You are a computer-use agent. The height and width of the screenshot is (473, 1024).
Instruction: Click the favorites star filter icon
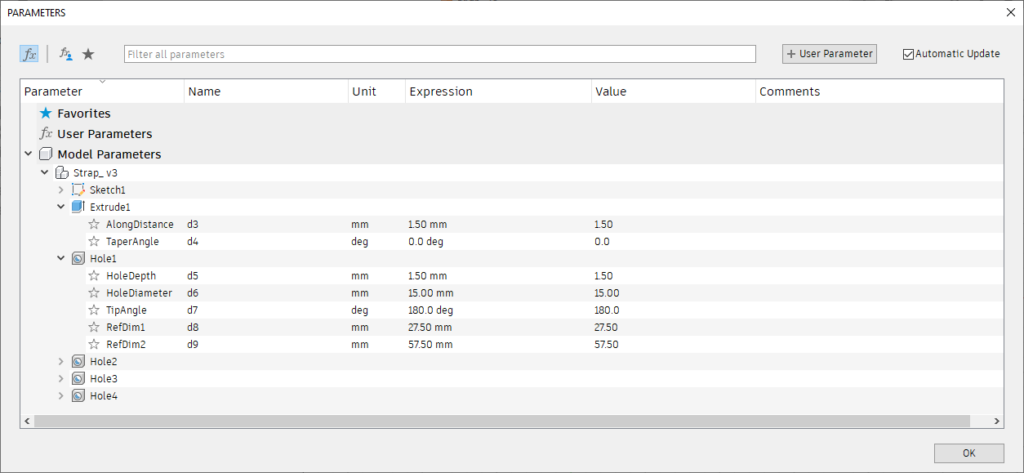pyautogui.click(x=88, y=54)
